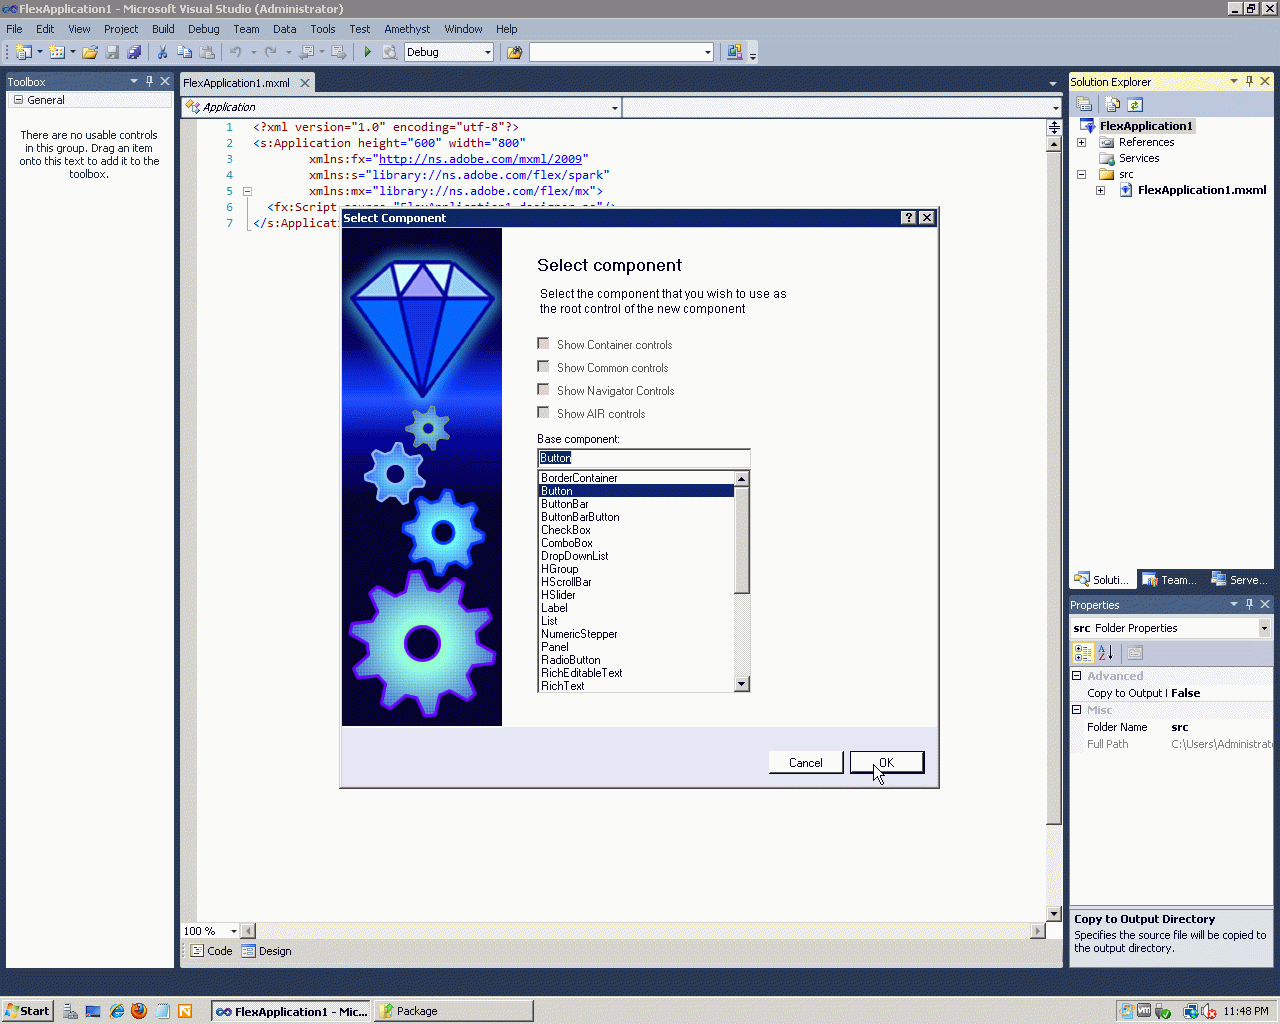Select the Services node in Solution Explorer
The image size is (1280, 1024).
point(1139,158)
